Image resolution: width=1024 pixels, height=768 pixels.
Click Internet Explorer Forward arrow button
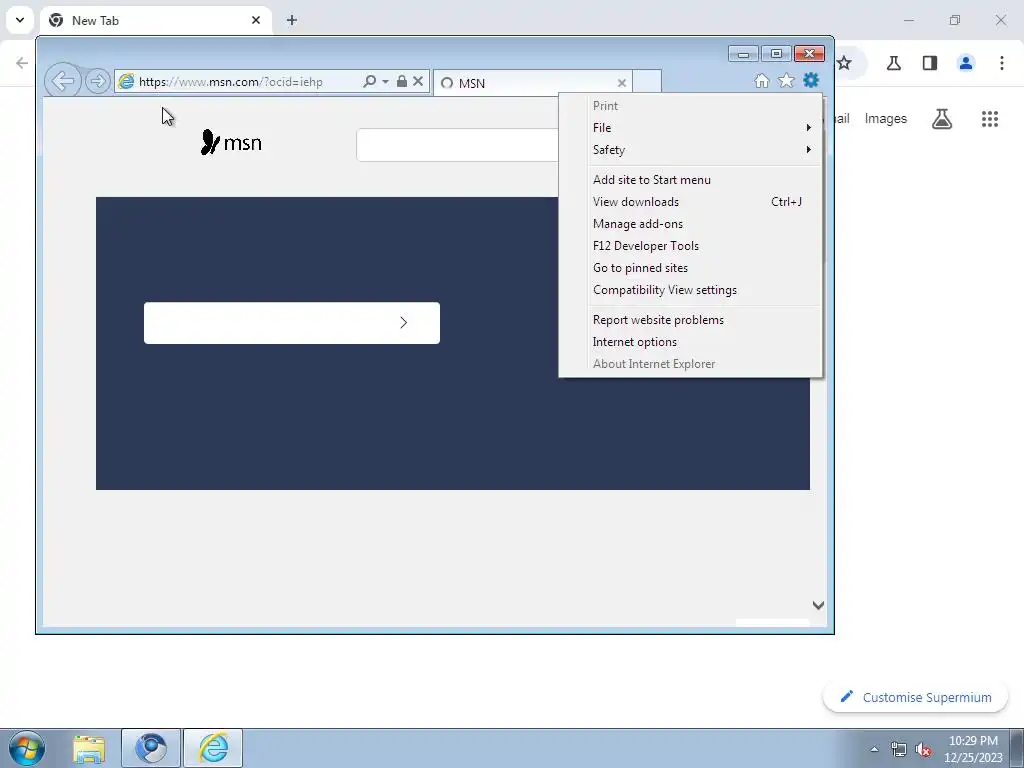point(97,82)
